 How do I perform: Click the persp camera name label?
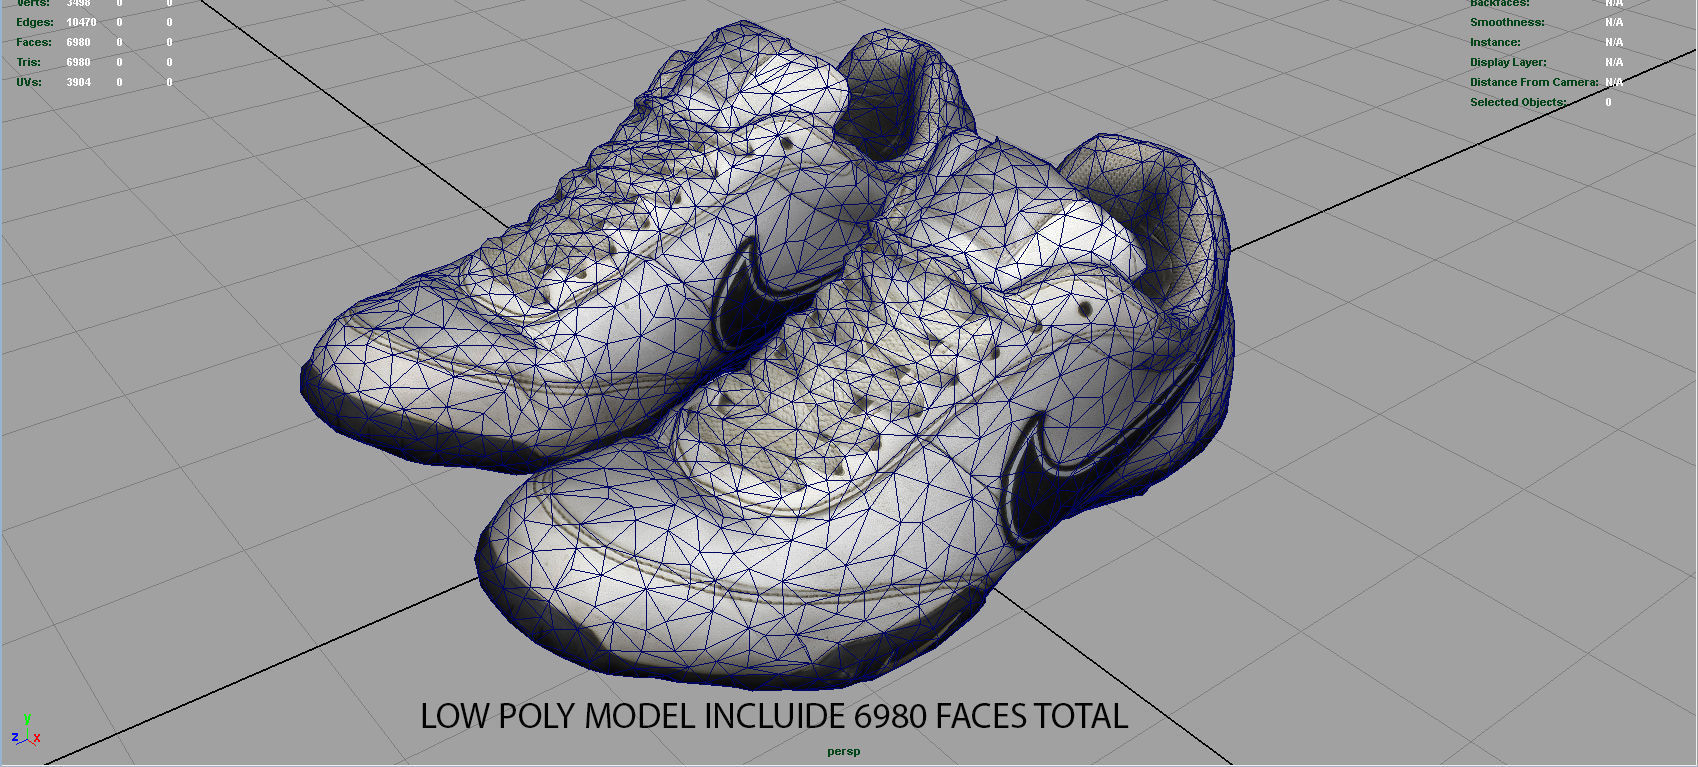coord(843,751)
